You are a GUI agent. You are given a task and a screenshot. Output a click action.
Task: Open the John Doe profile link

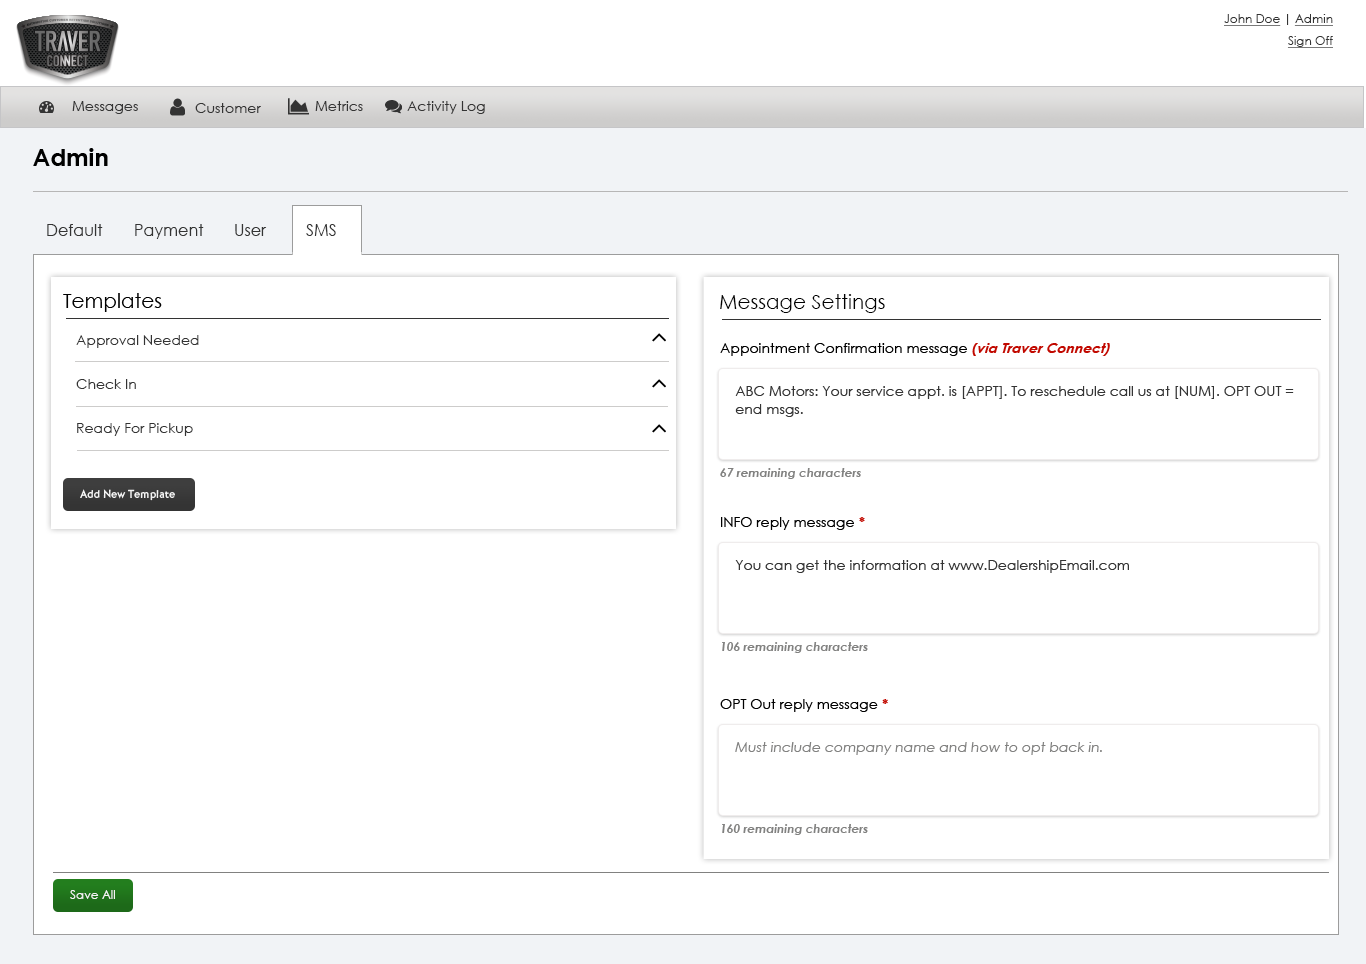[1251, 19]
